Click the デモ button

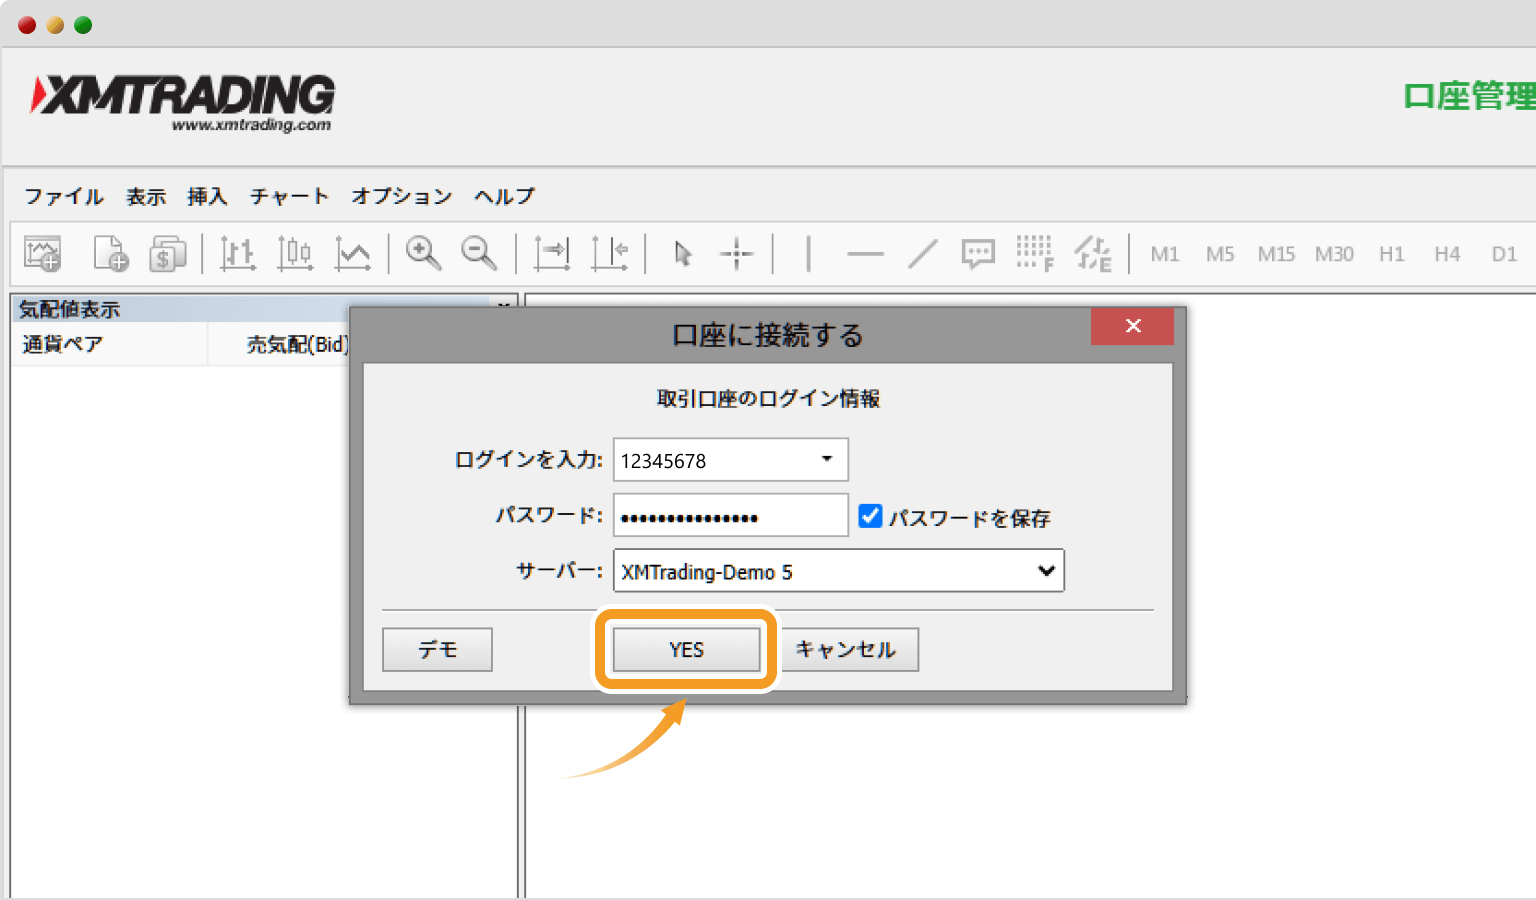[438, 650]
